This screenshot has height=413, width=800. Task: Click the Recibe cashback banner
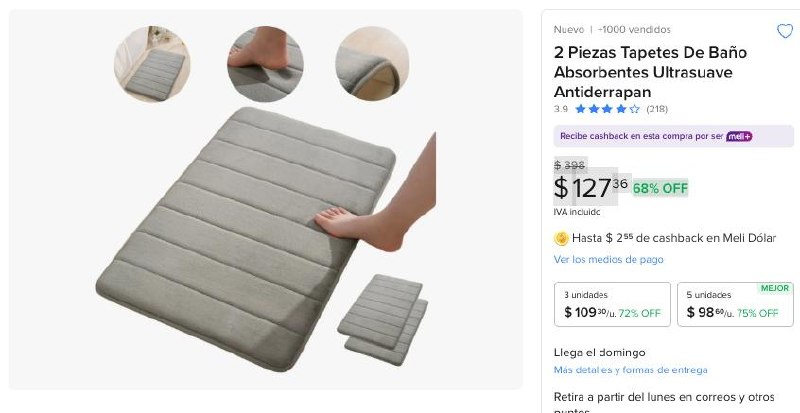[x=642, y=136]
